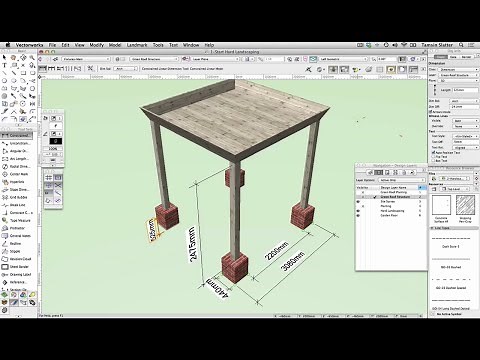The image size is (480, 360).
Task: Open the Text Style dropdown
Action: point(466,136)
